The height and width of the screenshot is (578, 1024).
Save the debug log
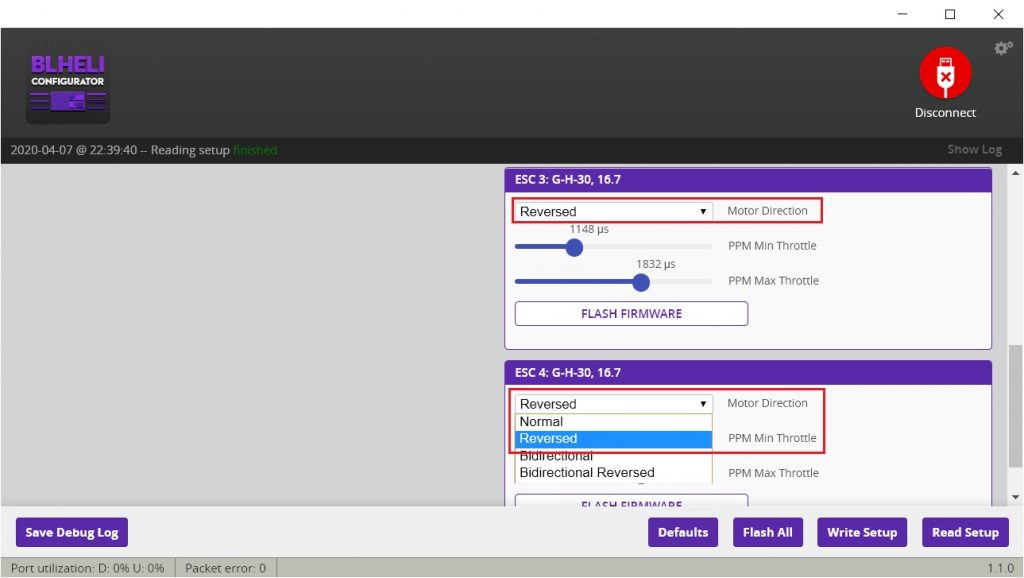(72, 532)
